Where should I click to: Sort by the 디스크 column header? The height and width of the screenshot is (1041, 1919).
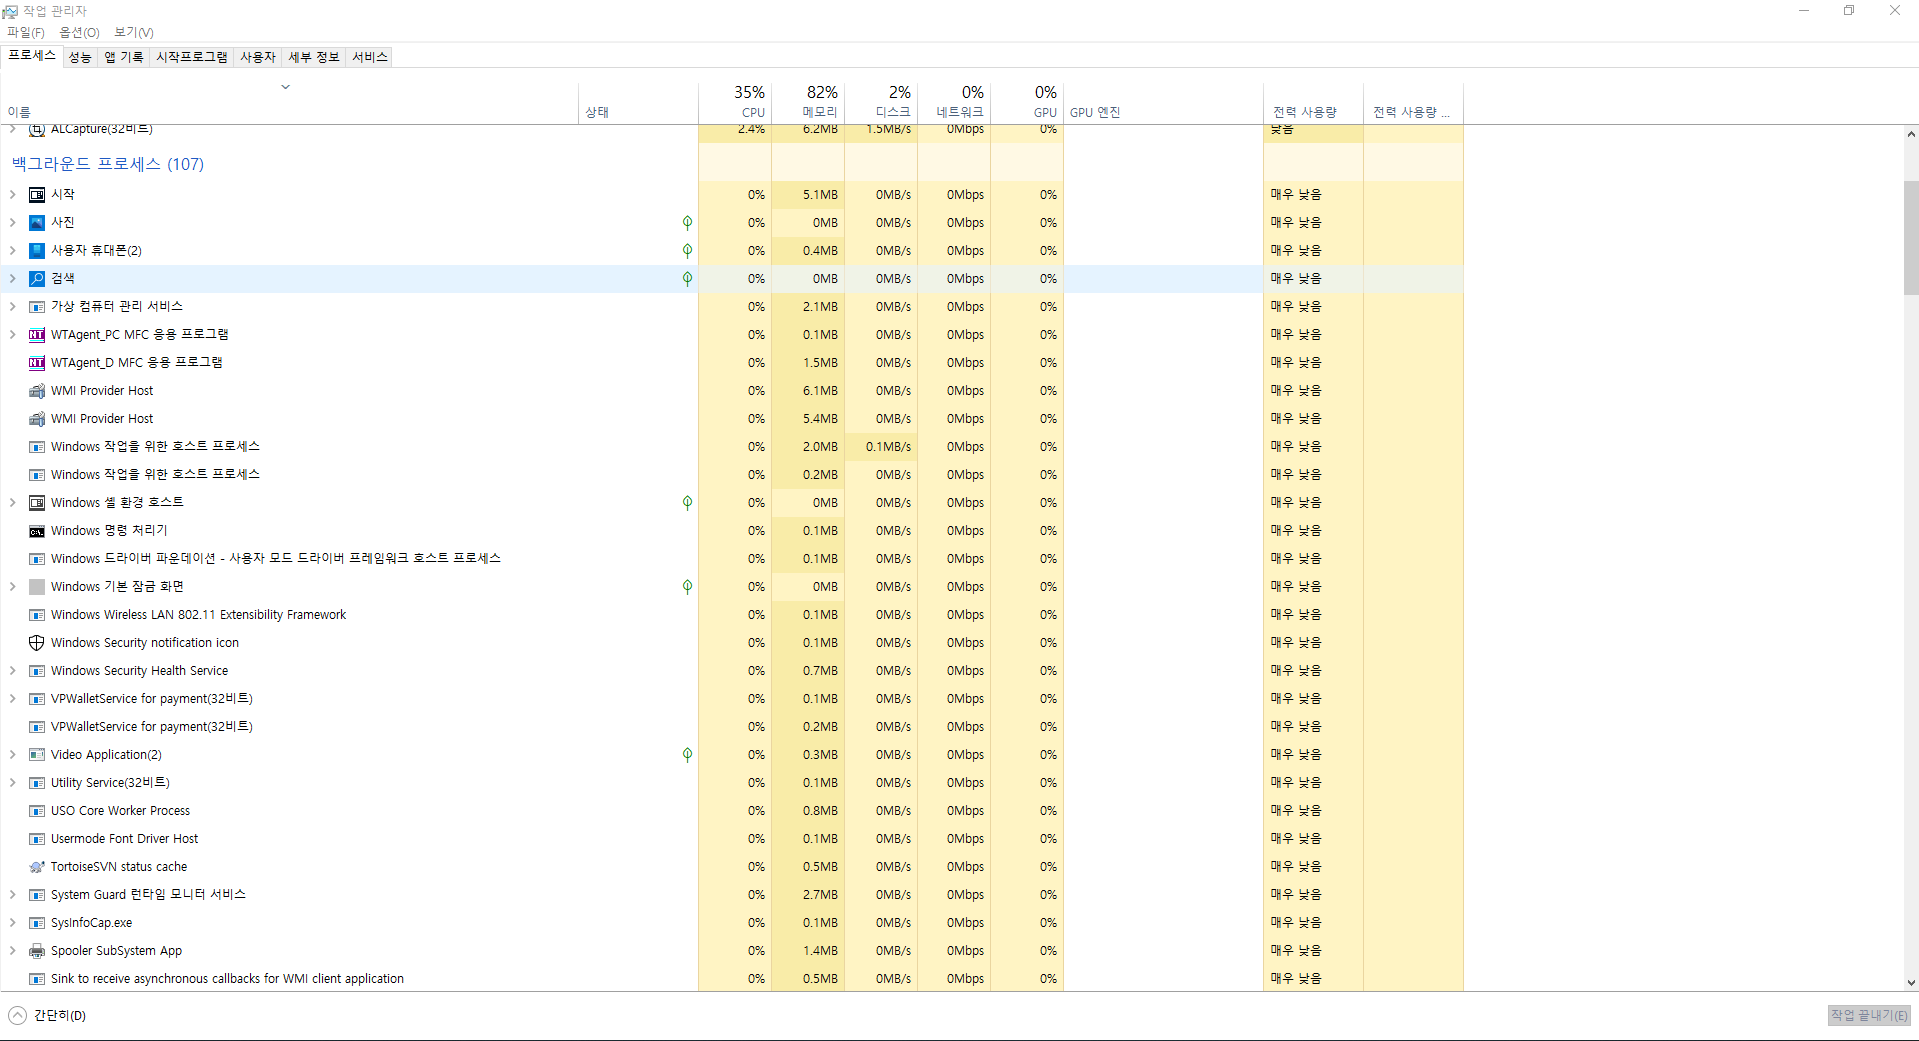881,102
